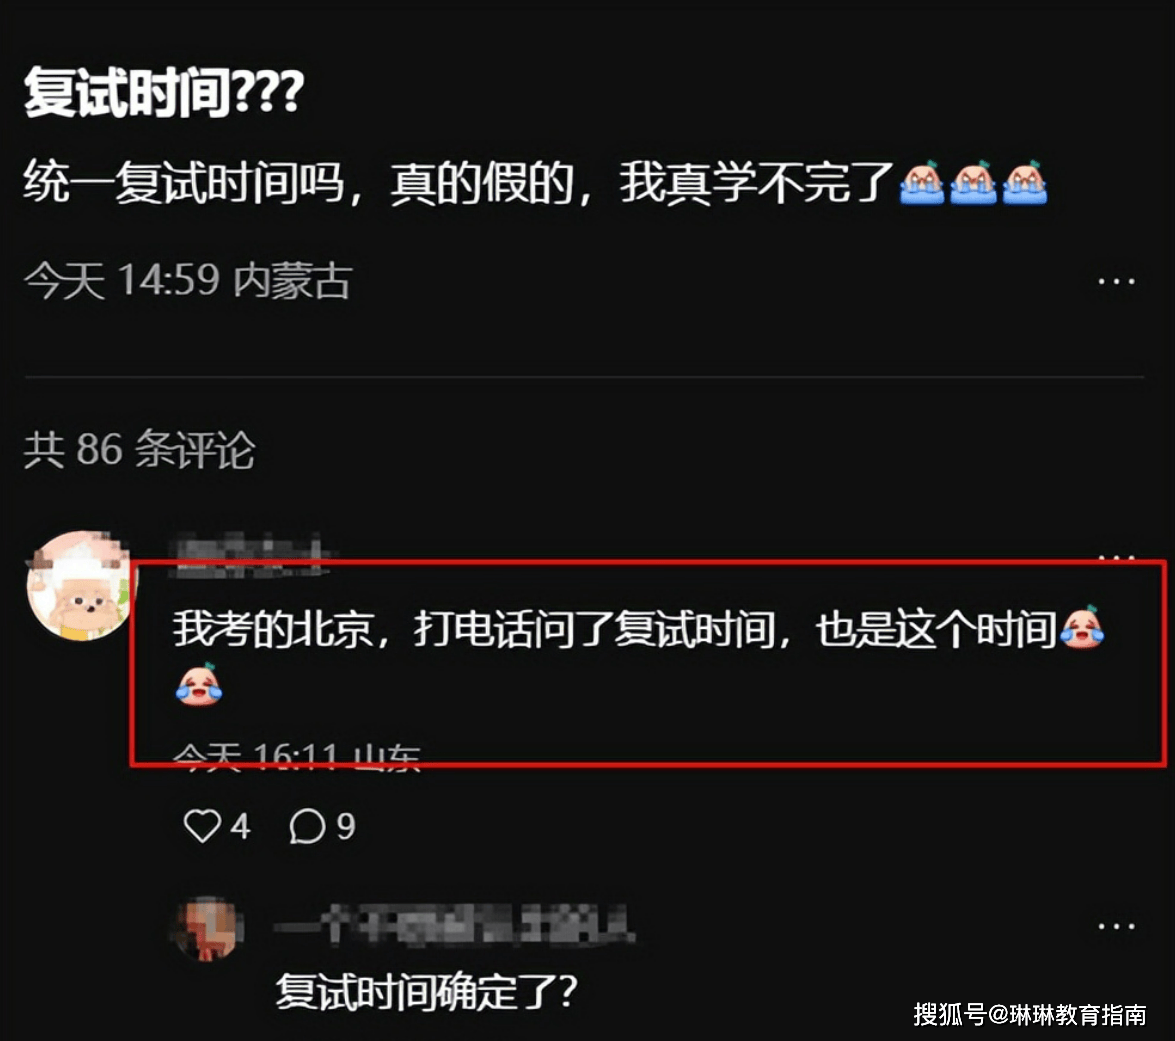1175x1041 pixels.
Task: Open the blurred username of reply author
Action: click(x=454, y=924)
